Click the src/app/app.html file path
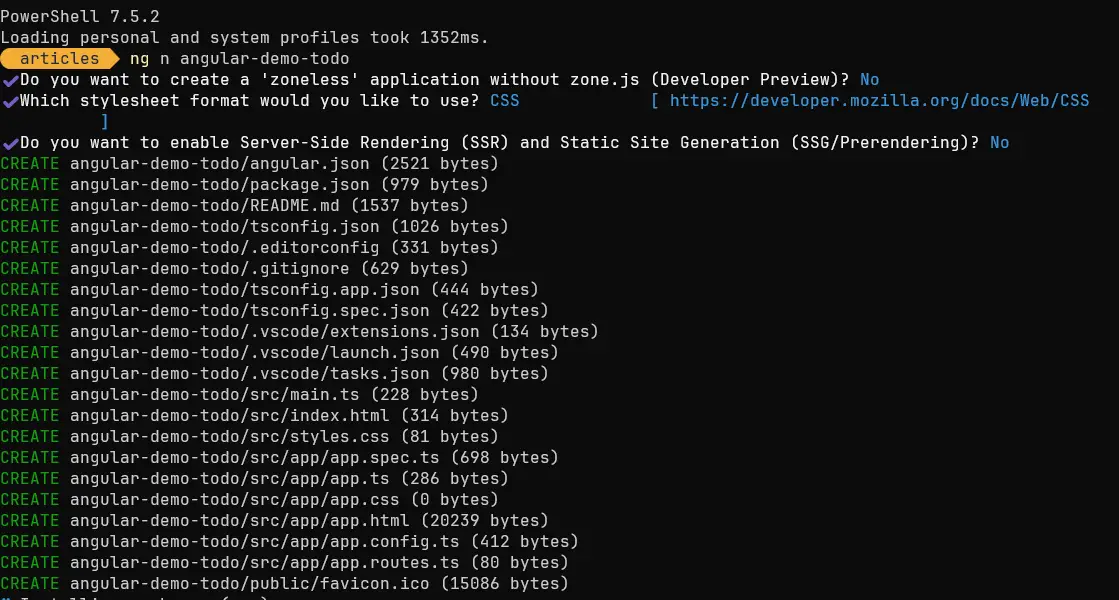1119x600 pixels. (240, 521)
